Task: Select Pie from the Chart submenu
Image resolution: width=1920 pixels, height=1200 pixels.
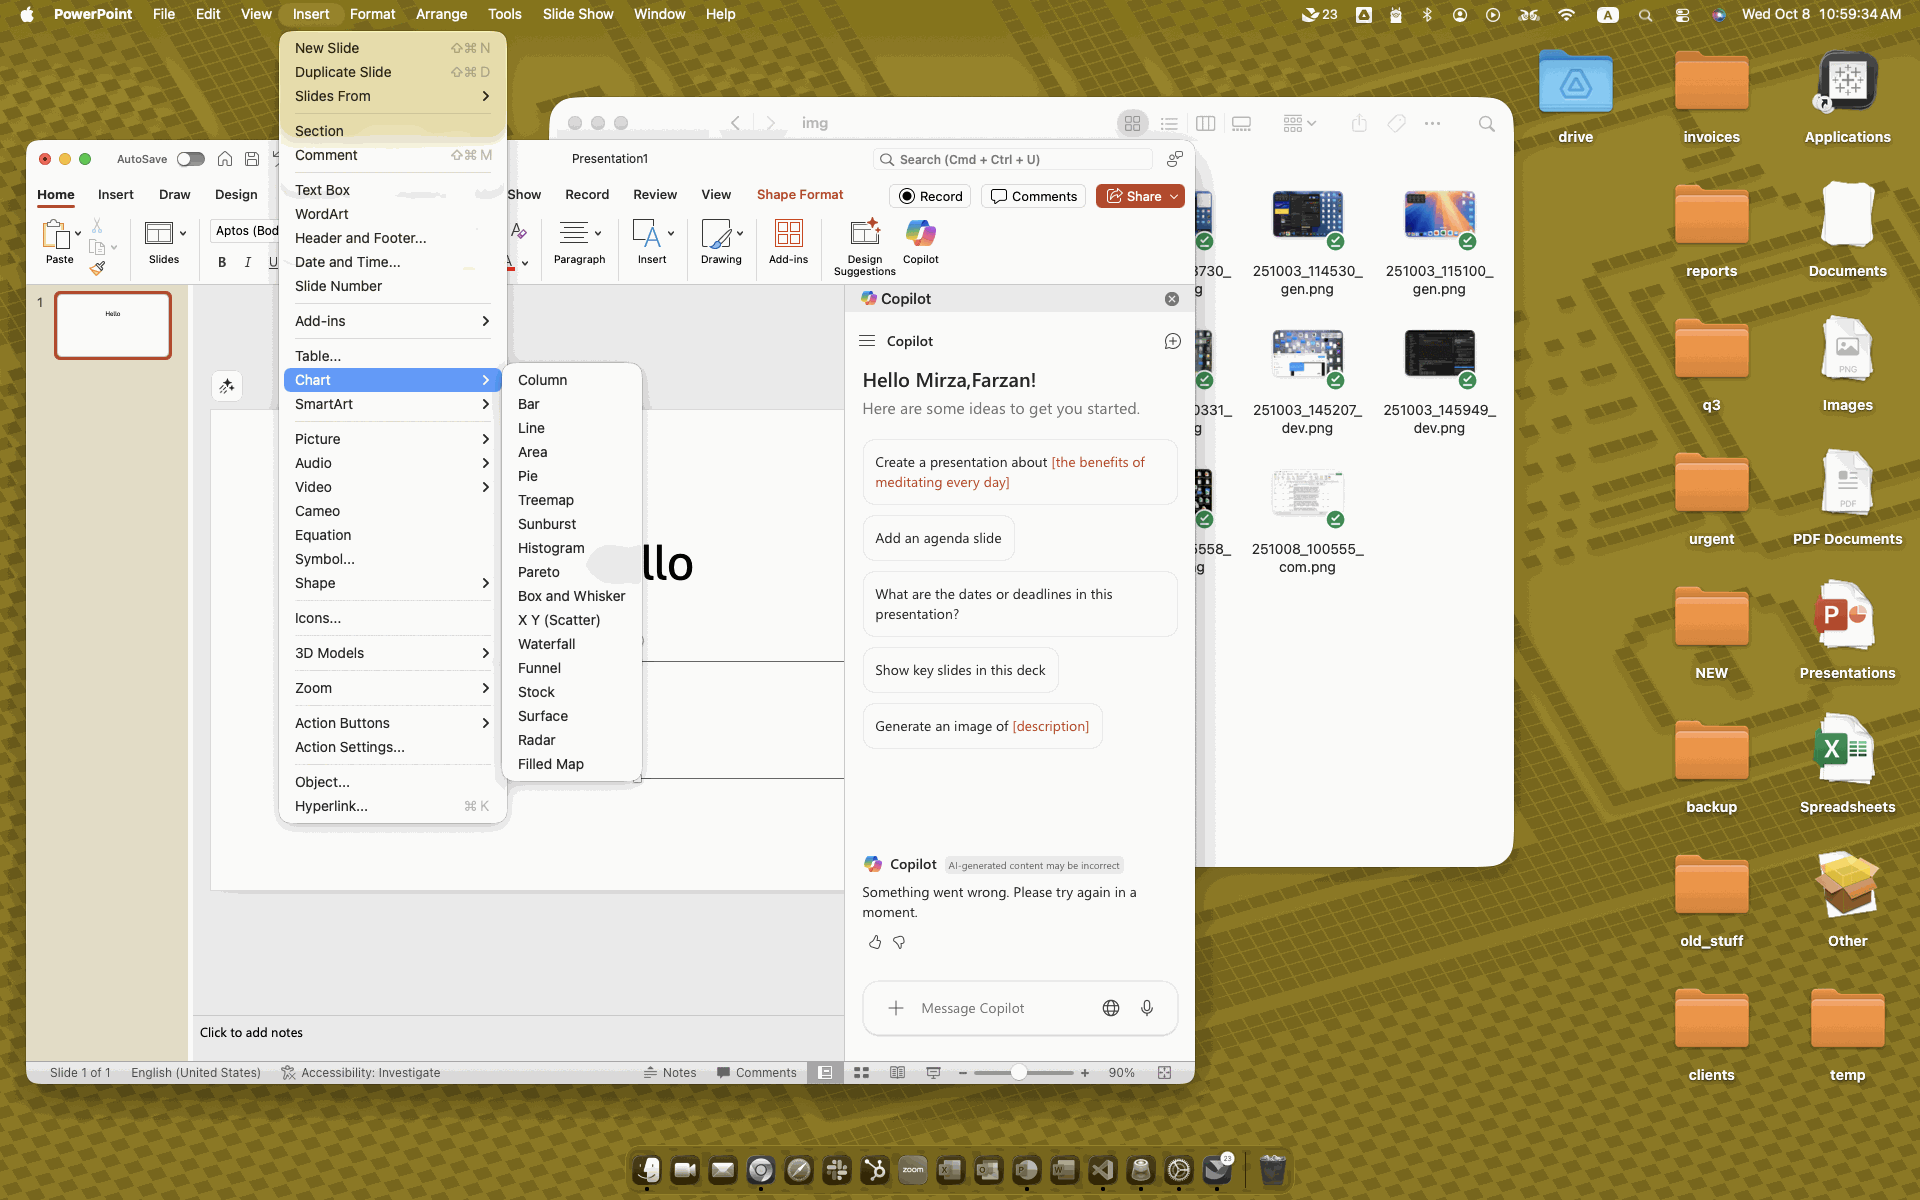Action: (x=528, y=476)
